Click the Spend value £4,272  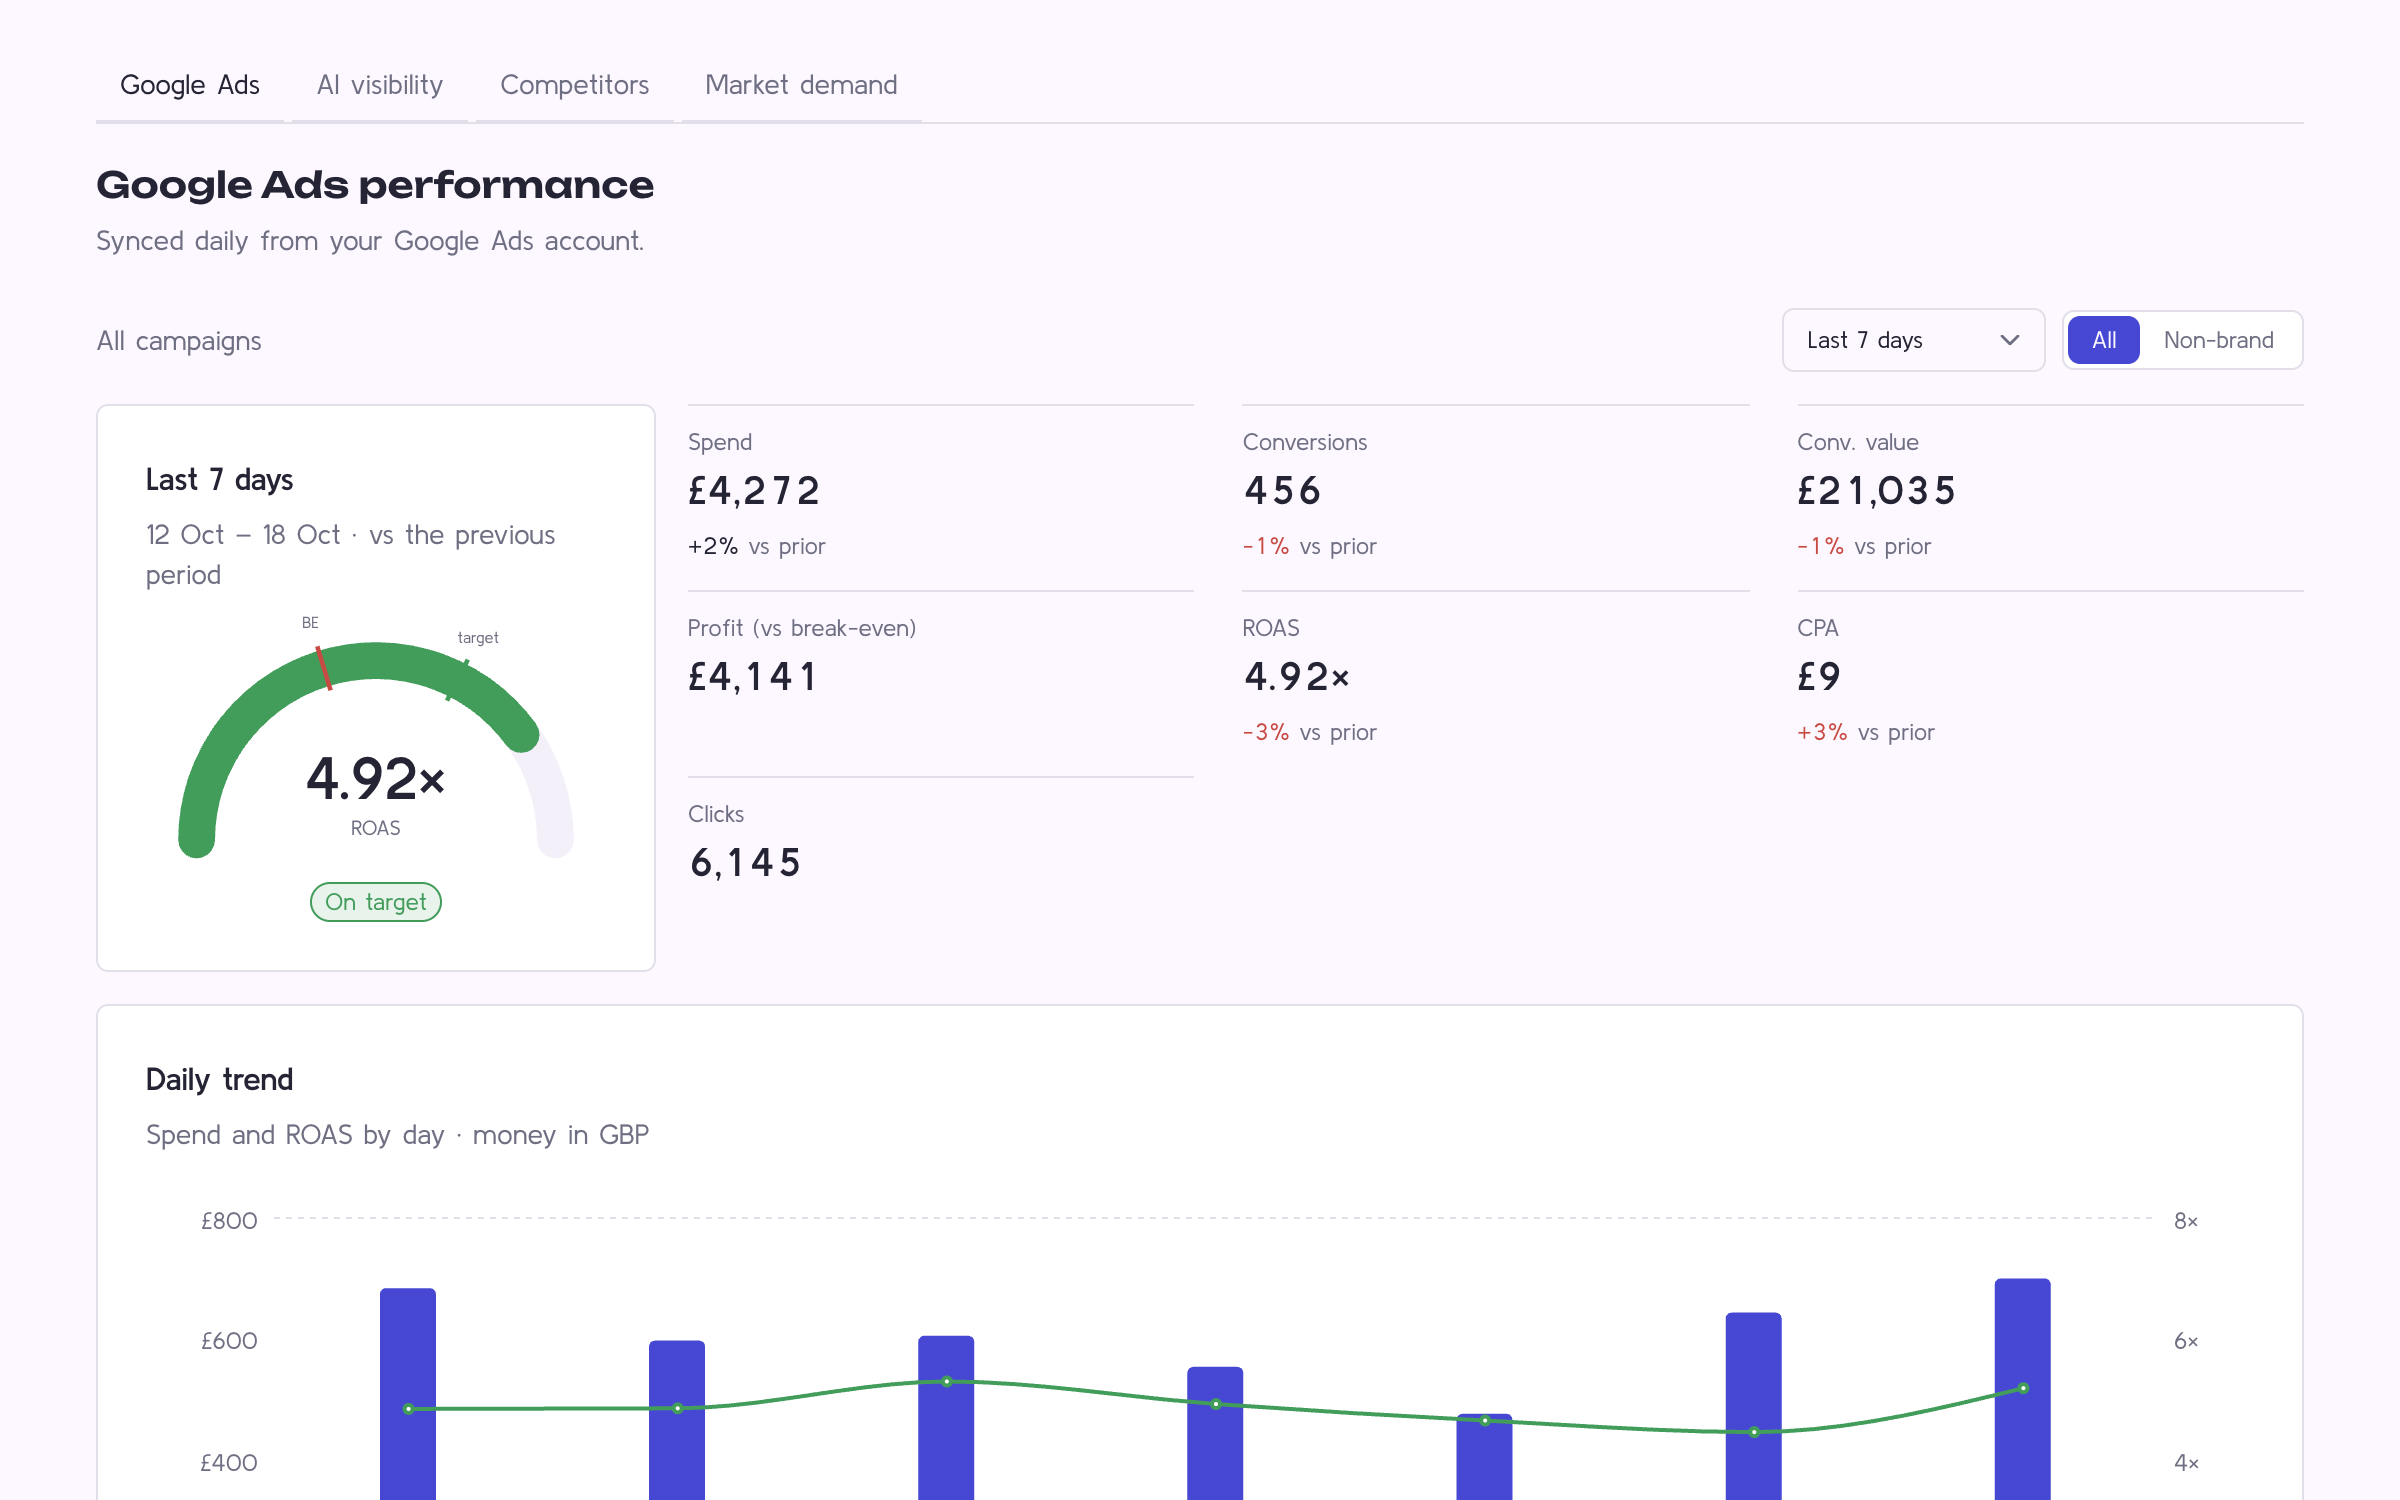(x=754, y=491)
